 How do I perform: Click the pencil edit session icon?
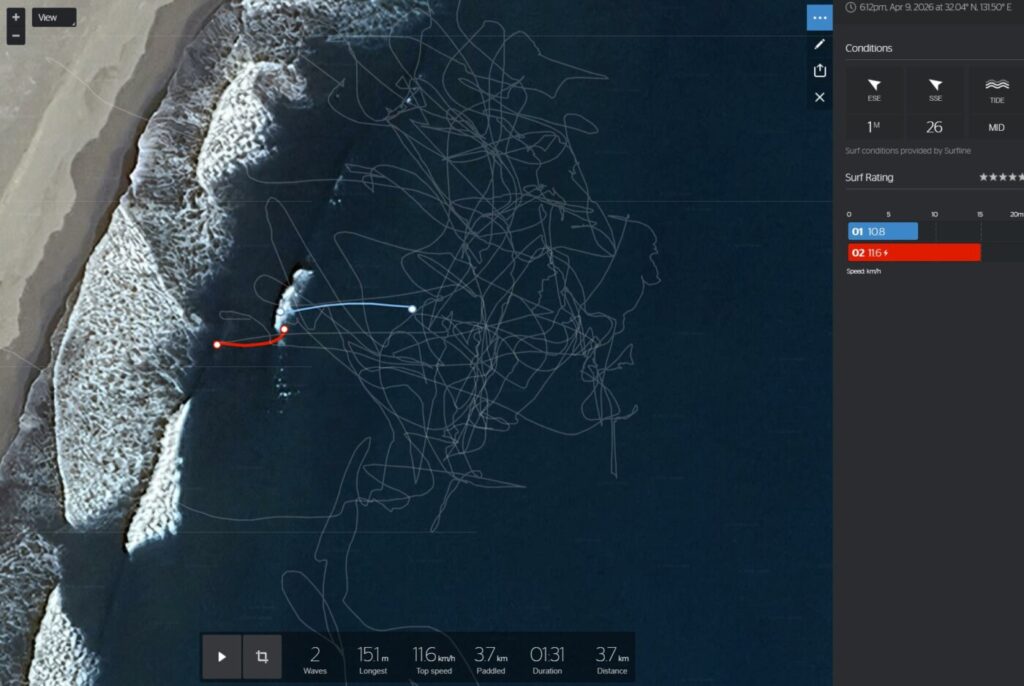[820, 44]
